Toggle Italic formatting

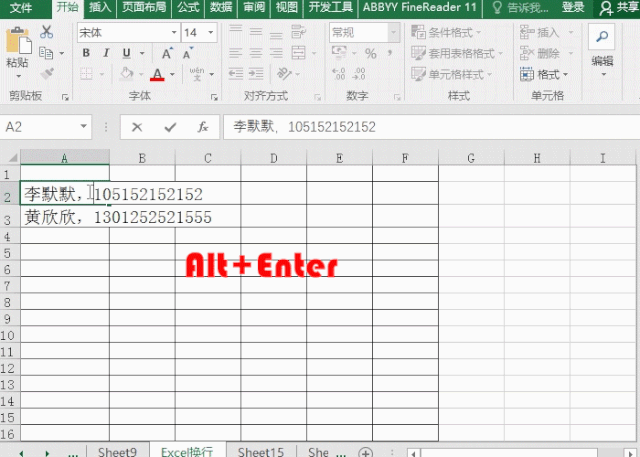coord(107,53)
